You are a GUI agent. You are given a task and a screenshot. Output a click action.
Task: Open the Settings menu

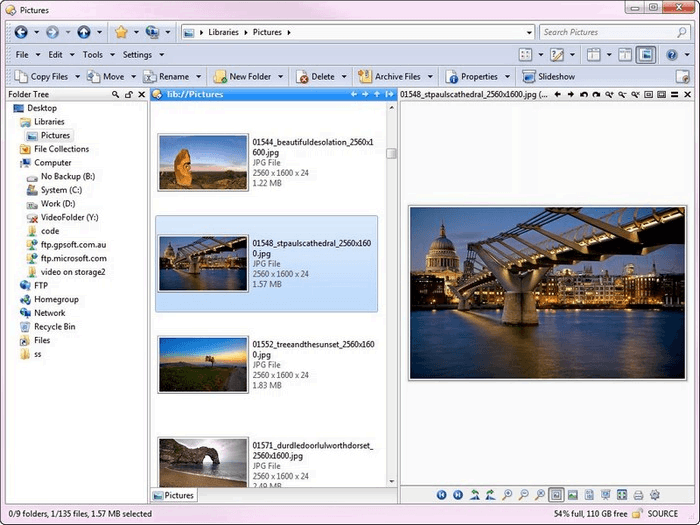[x=138, y=54]
